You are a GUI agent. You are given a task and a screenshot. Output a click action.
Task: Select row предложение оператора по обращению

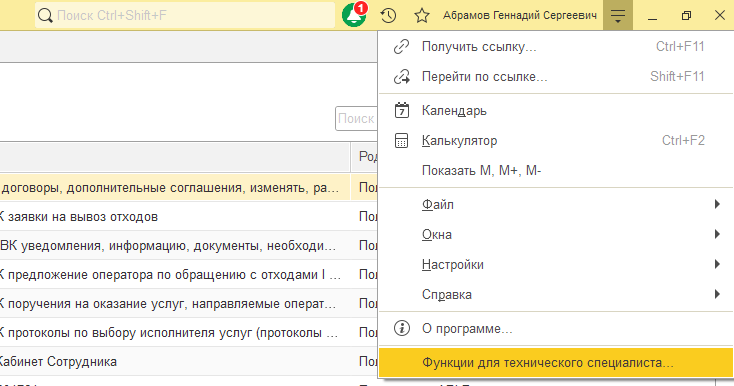click(189, 275)
